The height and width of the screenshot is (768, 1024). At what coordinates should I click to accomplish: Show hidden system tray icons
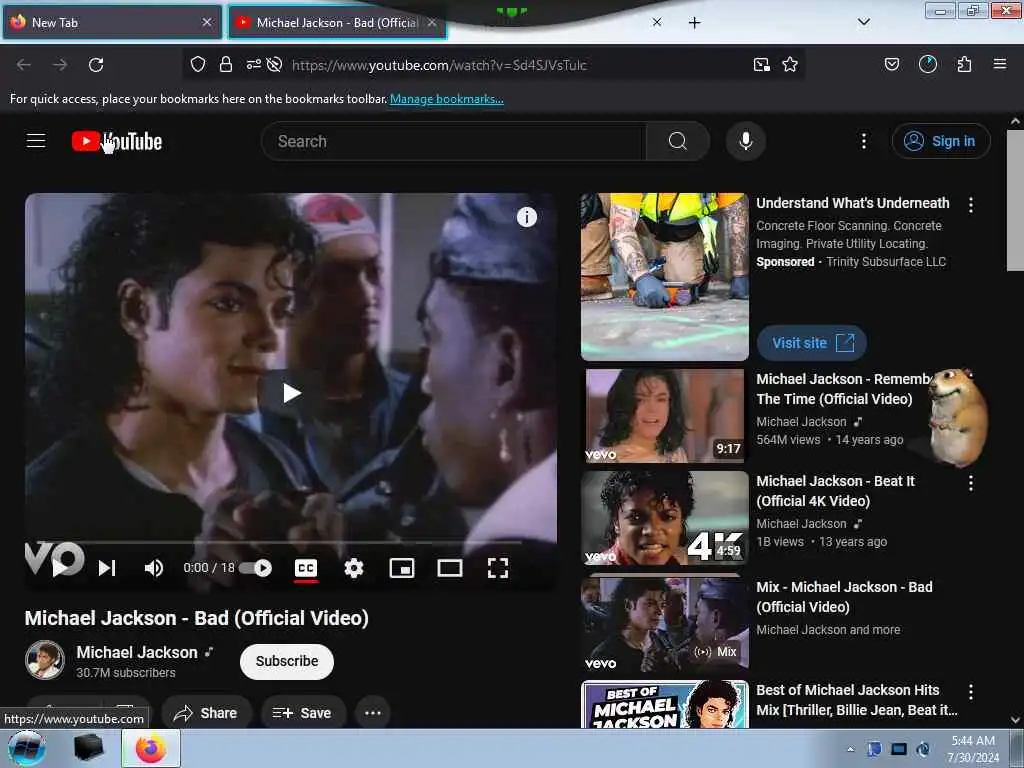coord(850,749)
